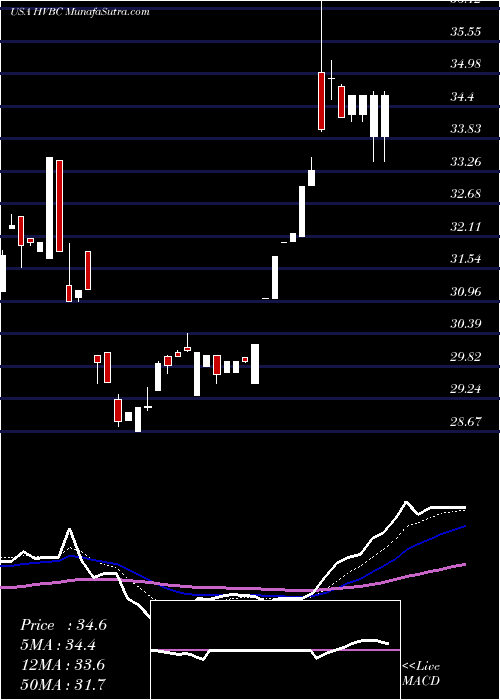The width and height of the screenshot is (500, 700).
Task: Click the 30.39 price axis label
Action: tap(466, 324)
